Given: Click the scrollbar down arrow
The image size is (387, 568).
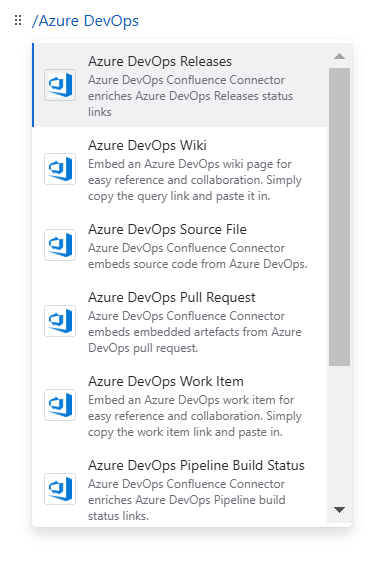Looking at the screenshot, I should 340,510.
